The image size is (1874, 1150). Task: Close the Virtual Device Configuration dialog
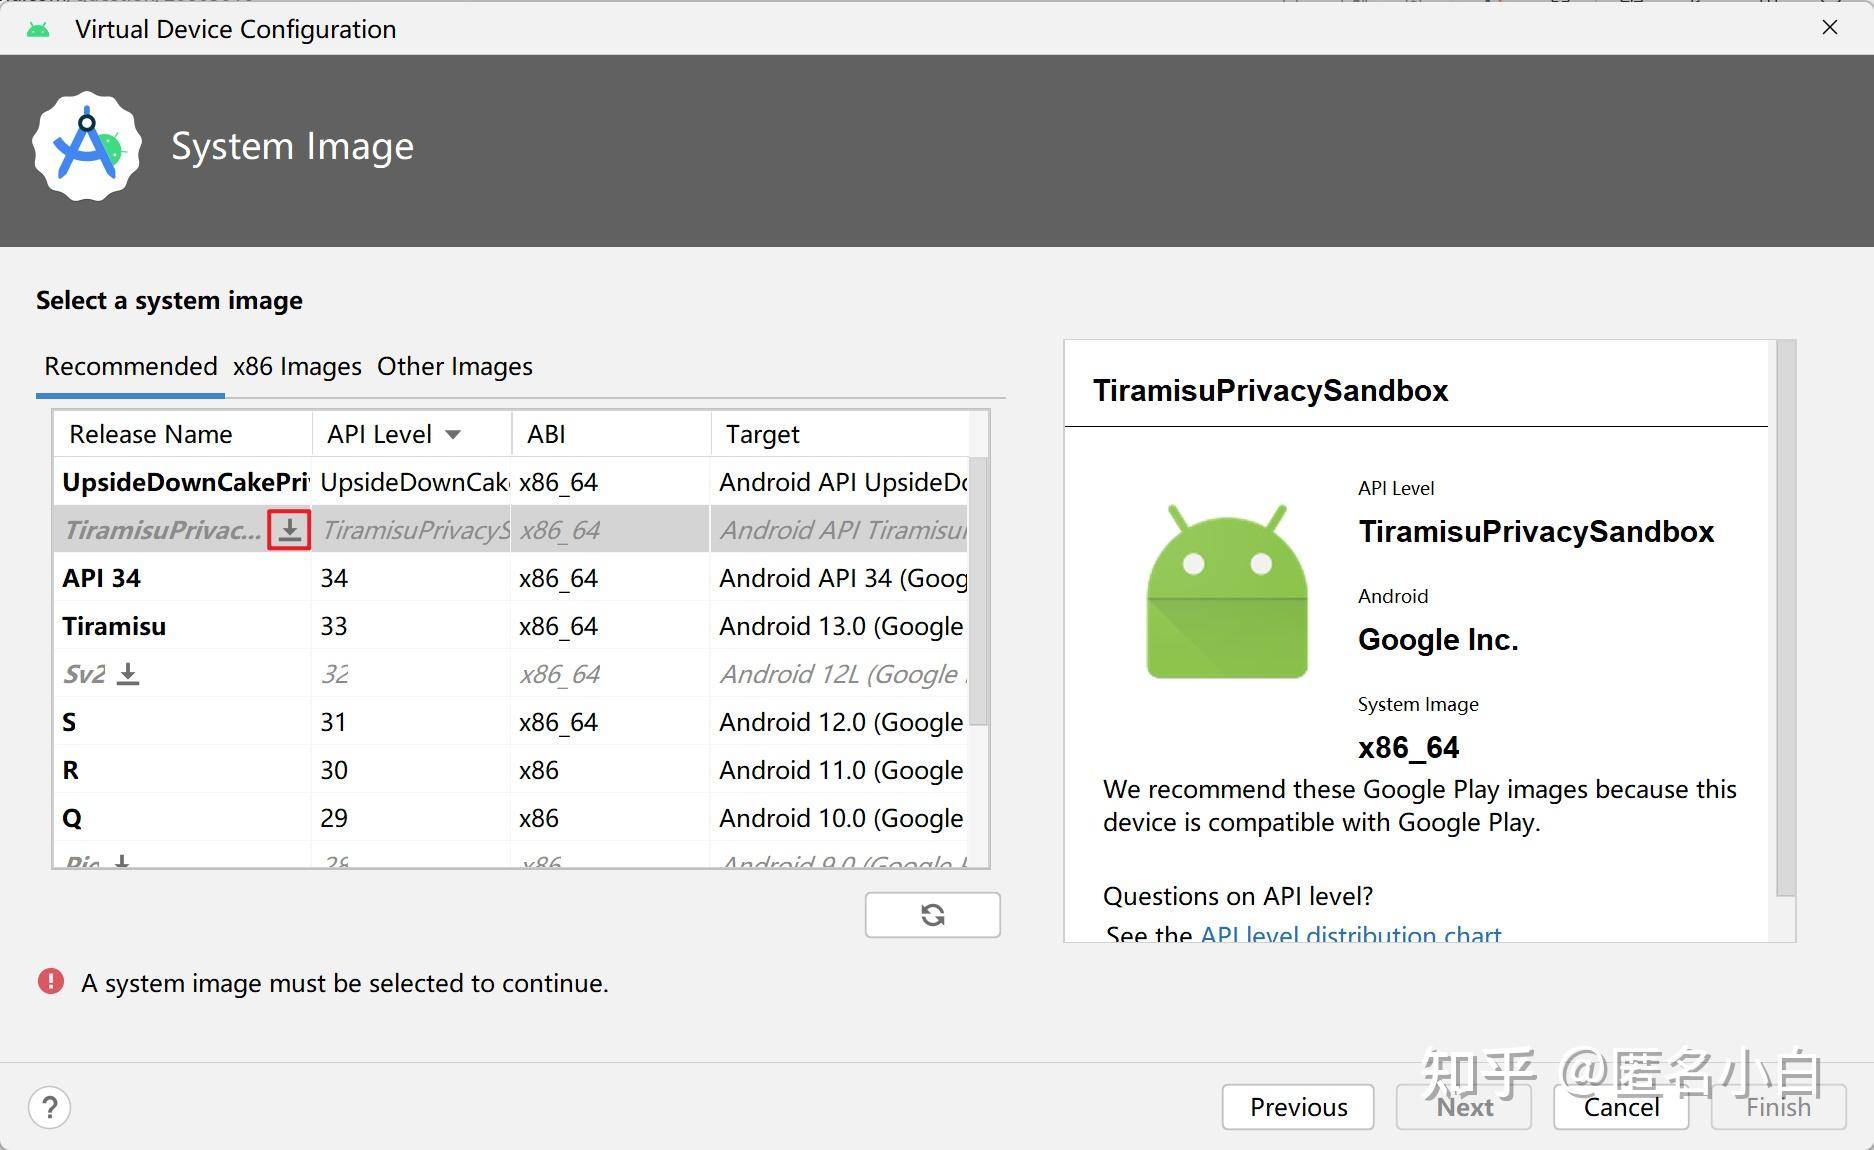[1830, 28]
